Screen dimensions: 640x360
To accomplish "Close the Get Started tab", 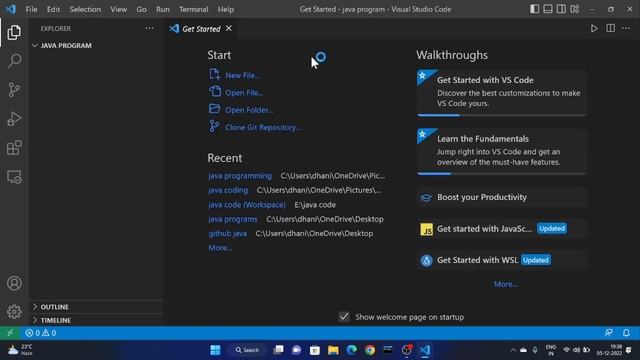I will 229,28.
